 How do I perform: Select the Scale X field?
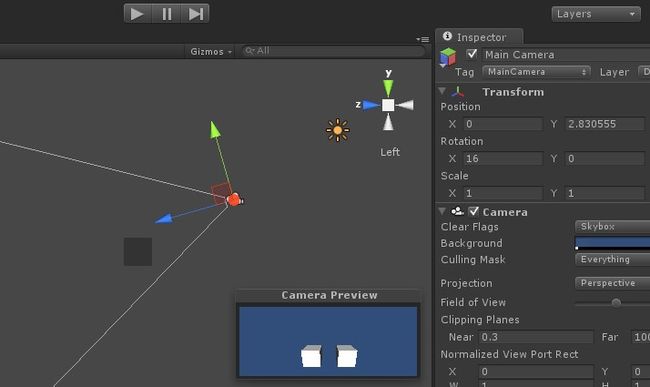[x=503, y=193]
